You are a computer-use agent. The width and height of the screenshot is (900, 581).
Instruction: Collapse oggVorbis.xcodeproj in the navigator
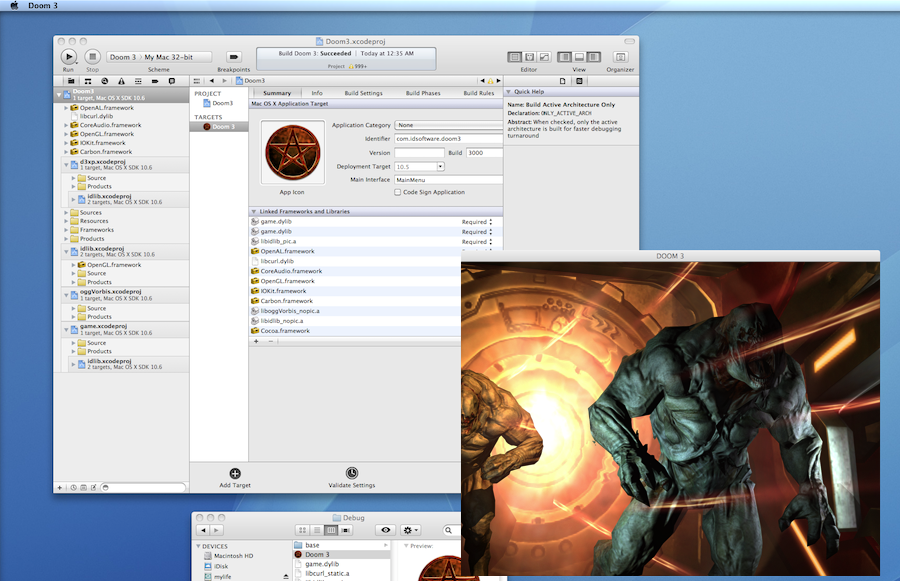click(66, 295)
